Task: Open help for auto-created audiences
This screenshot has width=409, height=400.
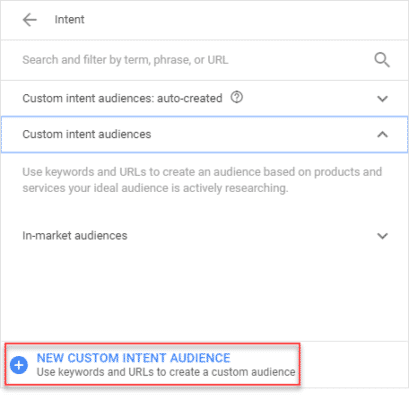Action: pos(237,98)
